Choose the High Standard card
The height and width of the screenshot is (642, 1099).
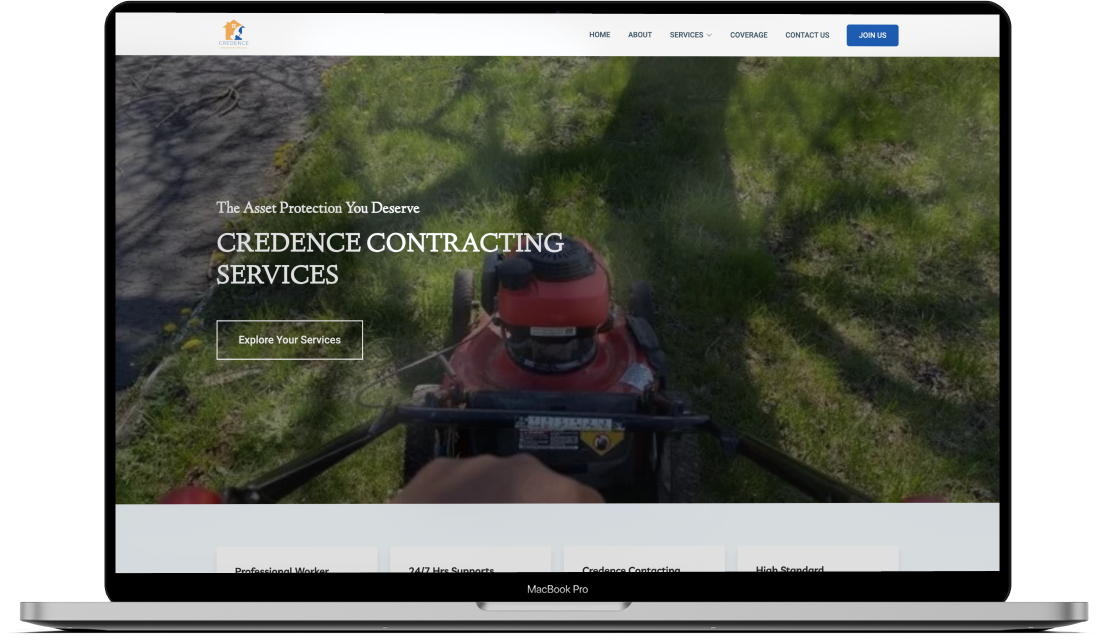pyautogui.click(x=818, y=562)
